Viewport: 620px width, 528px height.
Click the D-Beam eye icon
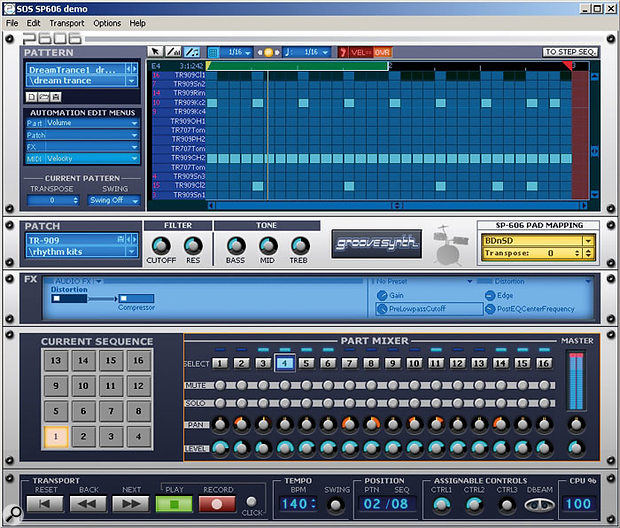(539, 505)
